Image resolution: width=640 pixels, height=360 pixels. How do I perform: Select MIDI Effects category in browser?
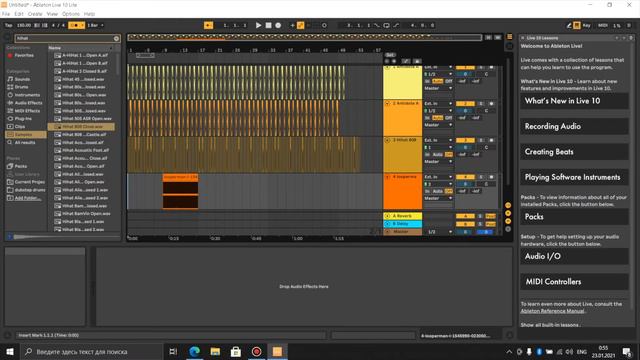[x=27, y=111]
